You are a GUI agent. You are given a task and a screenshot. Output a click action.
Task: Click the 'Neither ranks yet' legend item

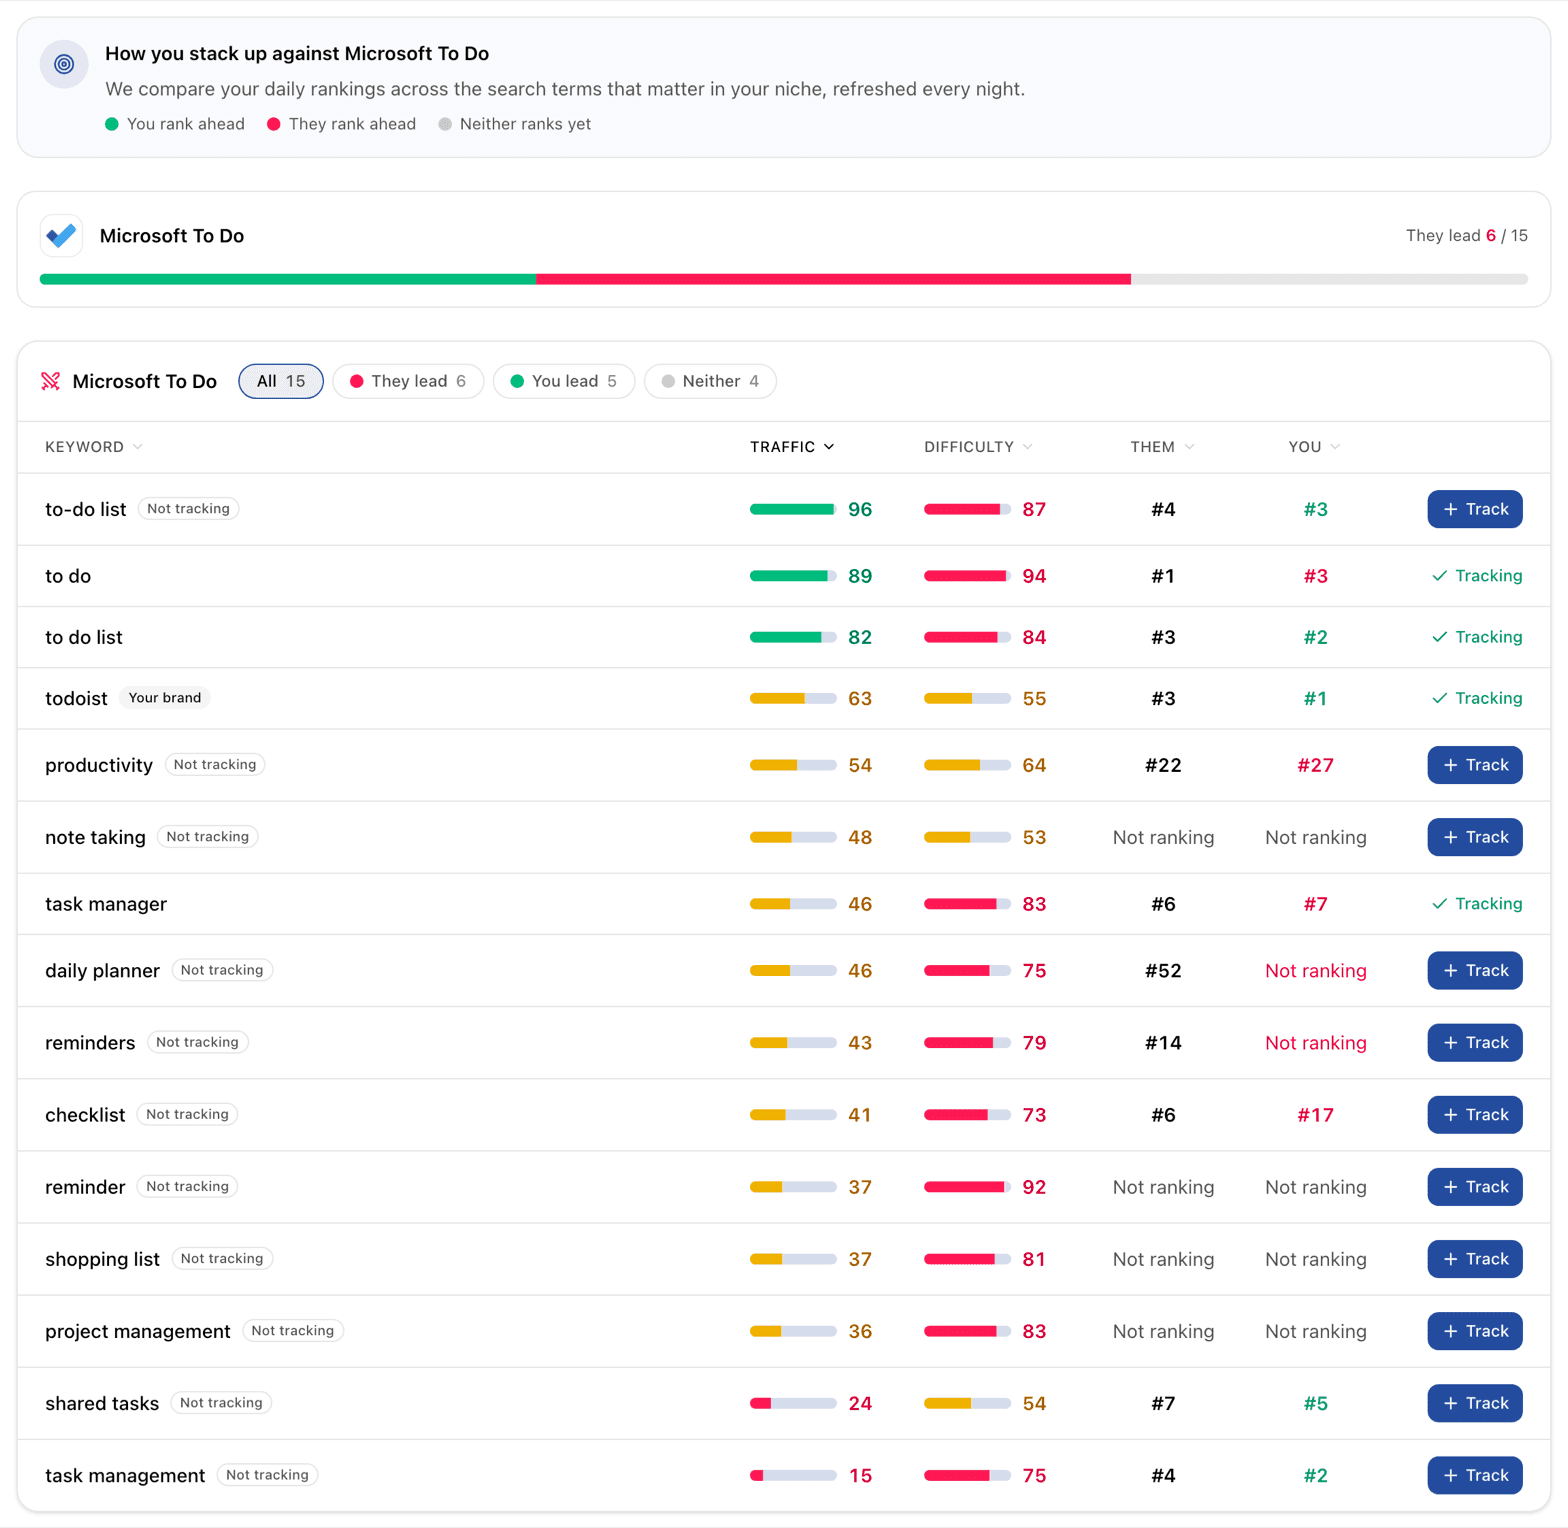click(x=515, y=124)
